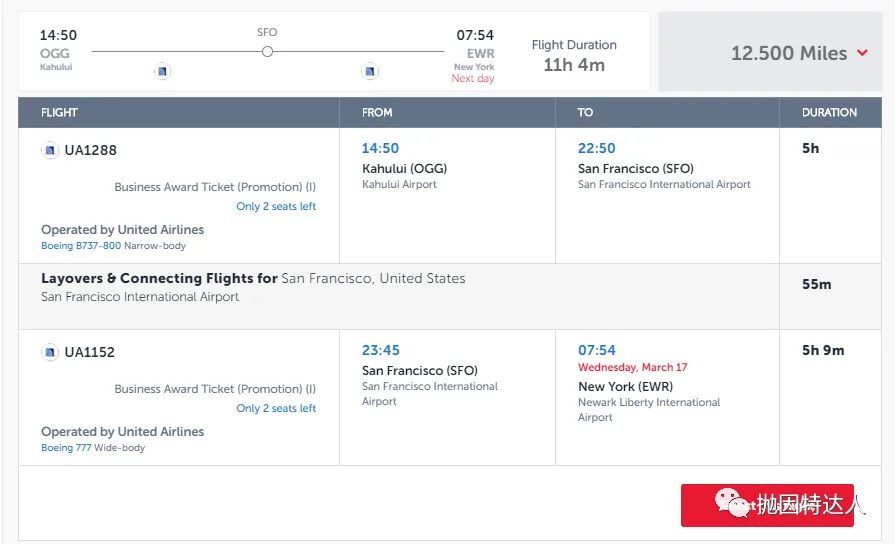Click the 5h 9m duration cell
Viewport: 895px width, 544px height.
(823, 350)
